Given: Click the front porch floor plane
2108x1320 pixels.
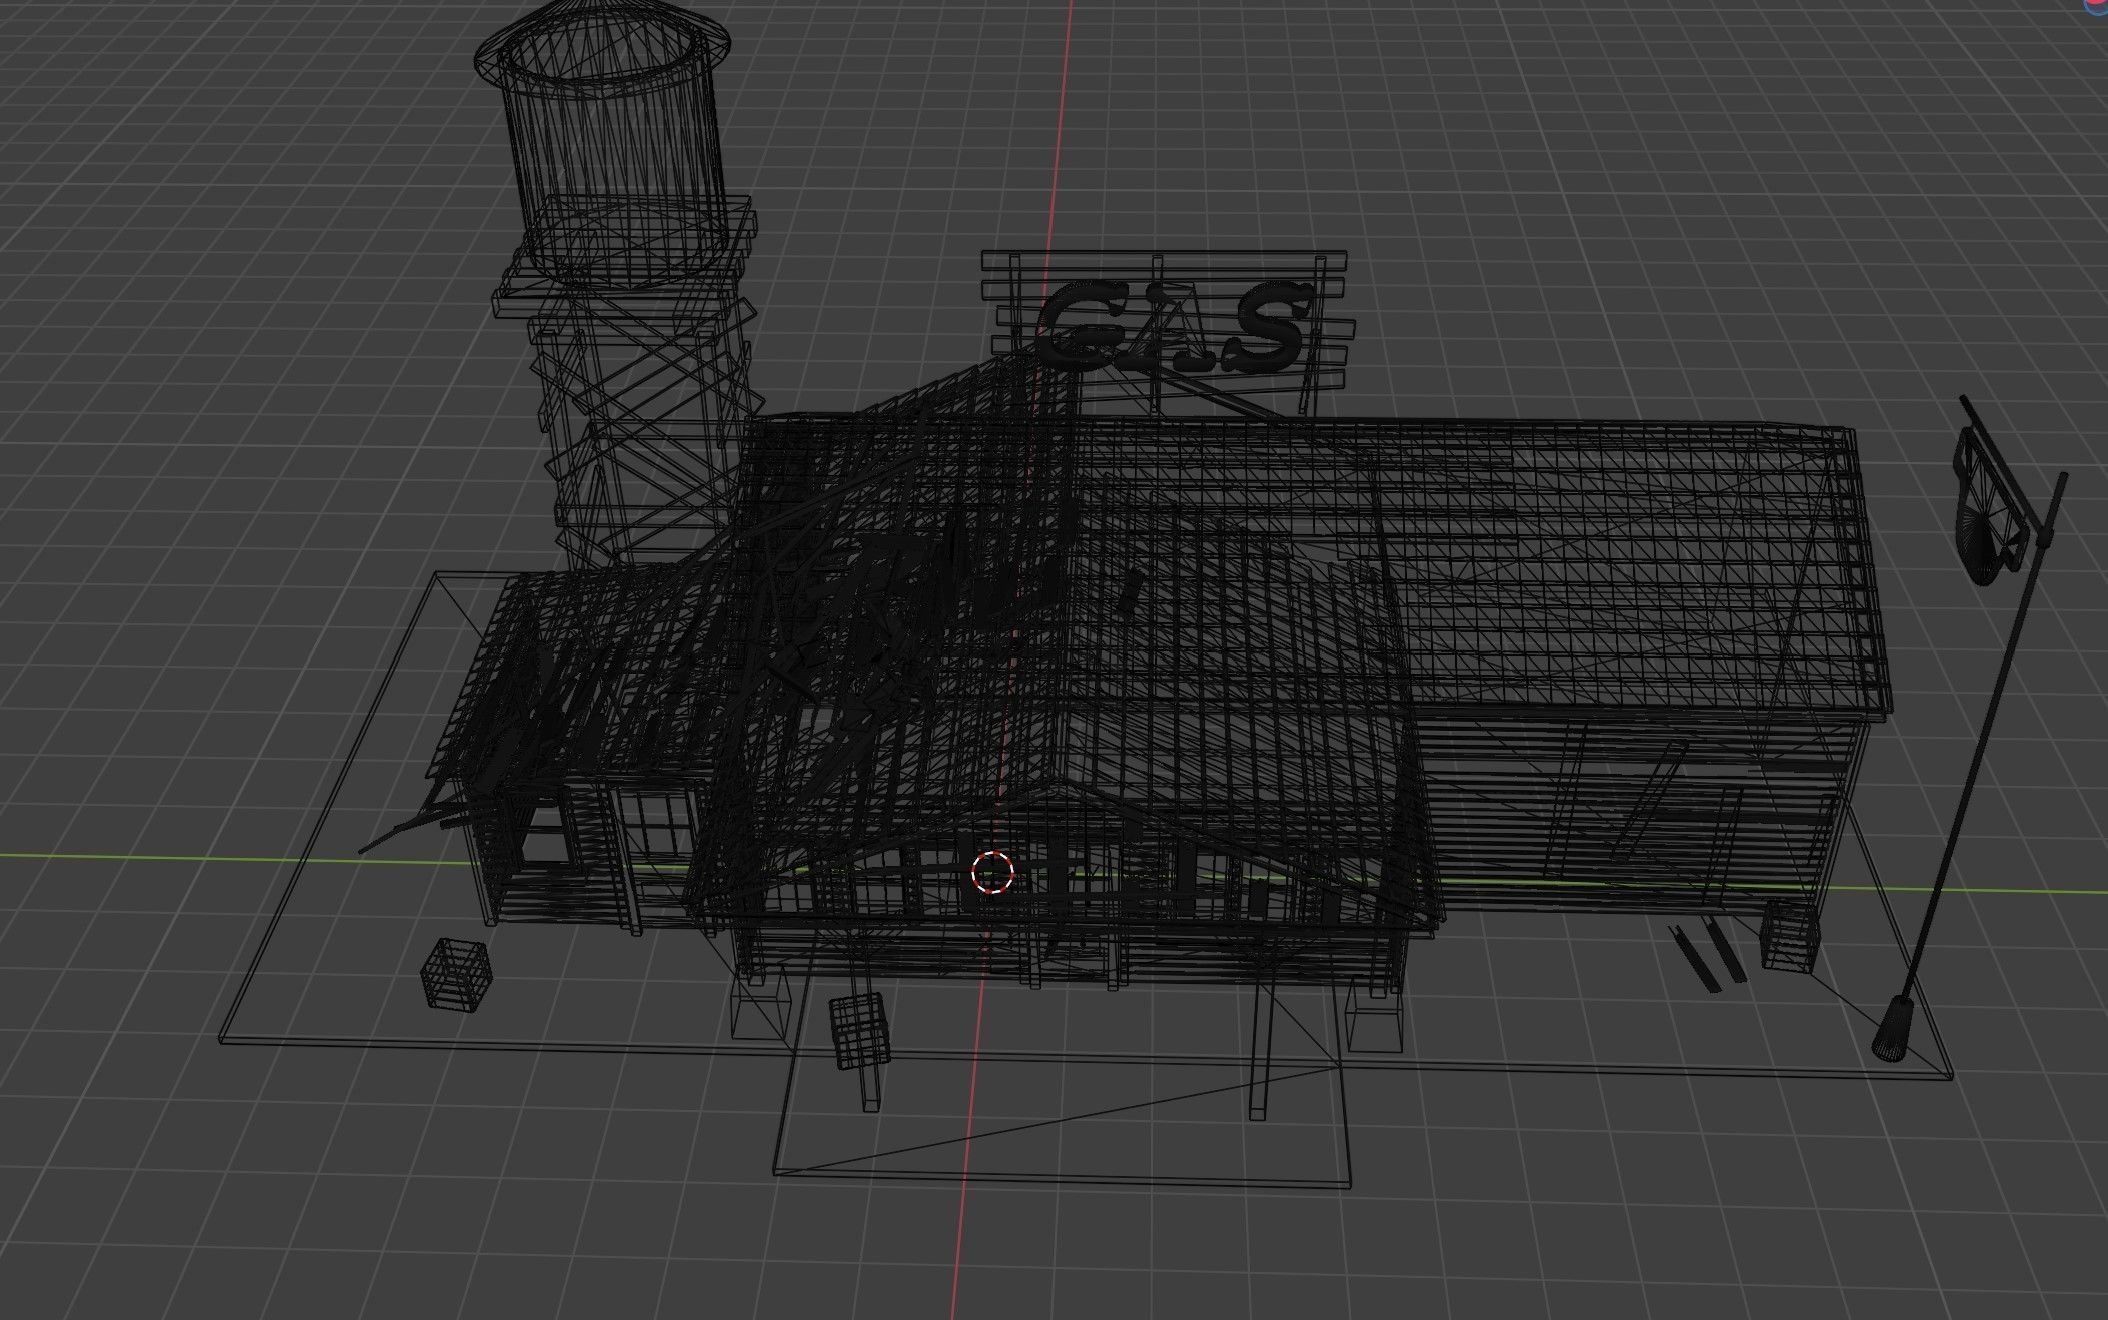Looking at the screenshot, I should (x=1060, y=1120).
